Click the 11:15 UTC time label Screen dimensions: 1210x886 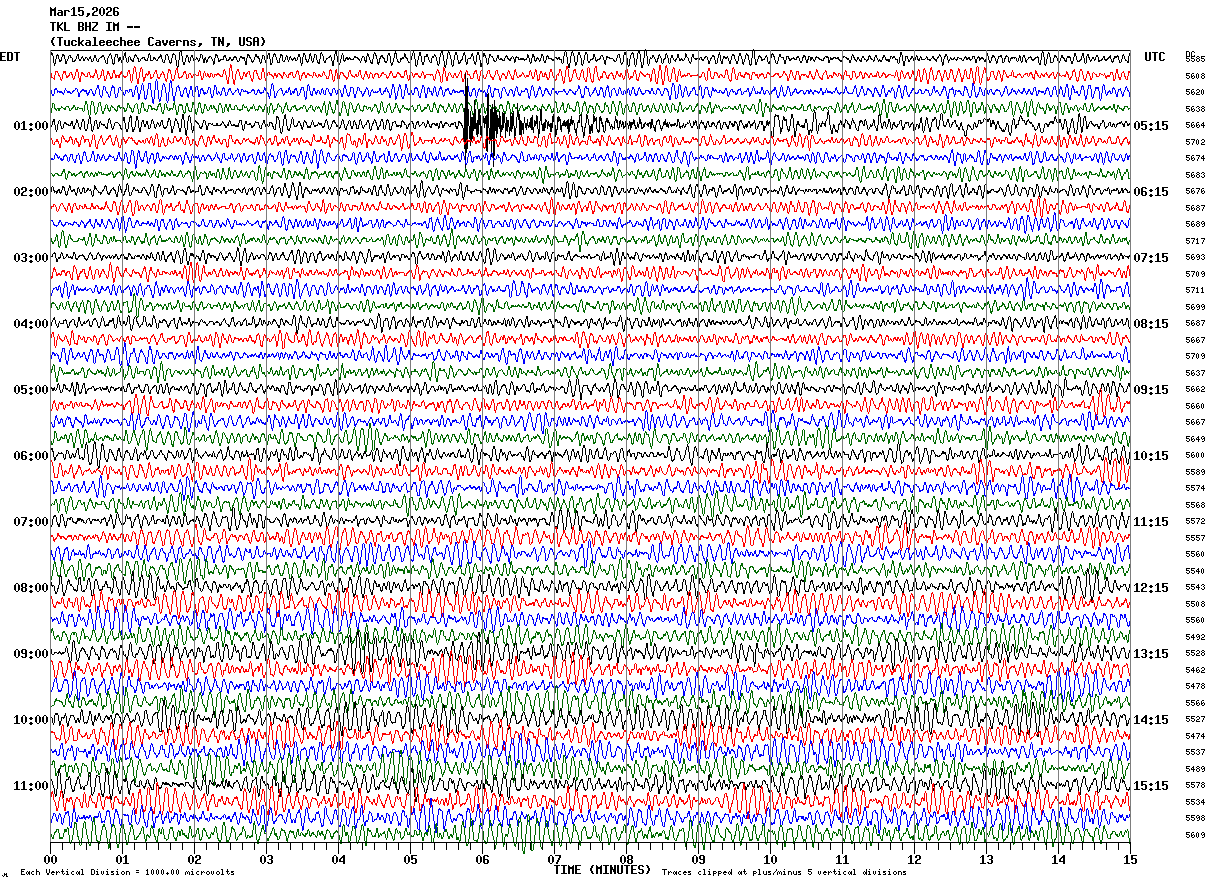click(1151, 522)
